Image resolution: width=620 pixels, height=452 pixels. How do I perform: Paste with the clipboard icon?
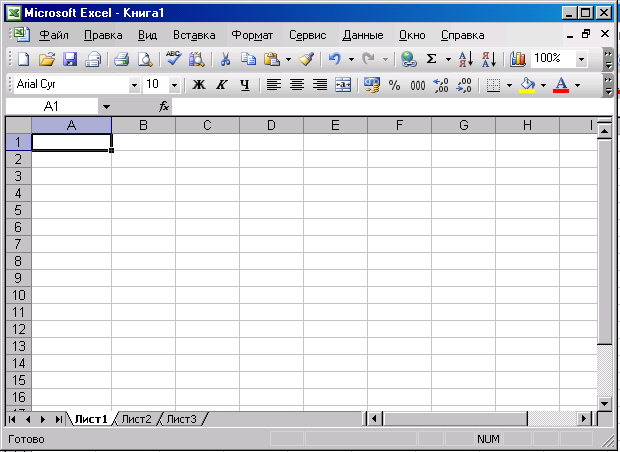pyautogui.click(x=272, y=59)
